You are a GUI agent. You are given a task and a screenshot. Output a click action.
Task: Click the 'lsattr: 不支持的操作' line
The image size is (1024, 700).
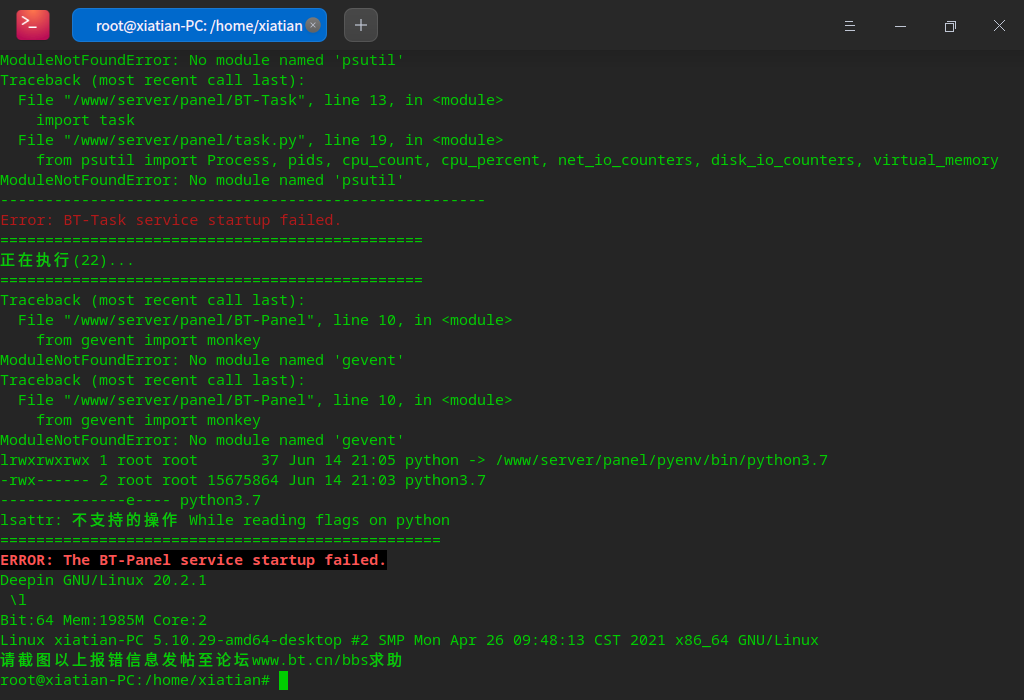pos(225,520)
